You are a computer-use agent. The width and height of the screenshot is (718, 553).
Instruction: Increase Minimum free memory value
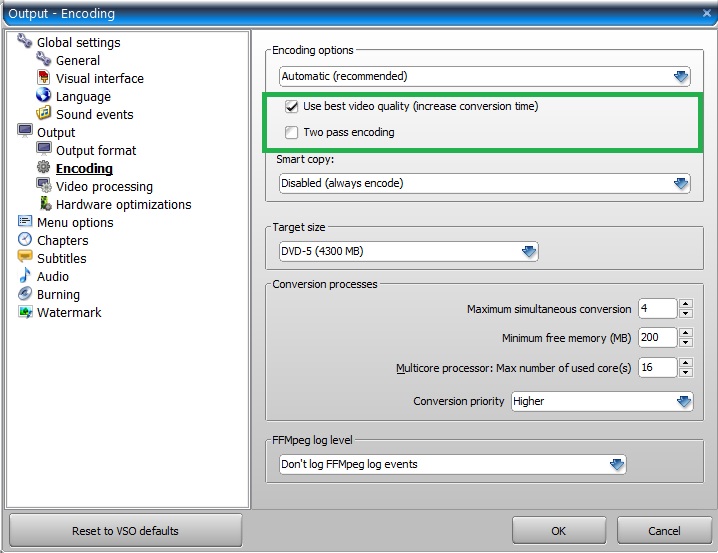[x=685, y=332]
